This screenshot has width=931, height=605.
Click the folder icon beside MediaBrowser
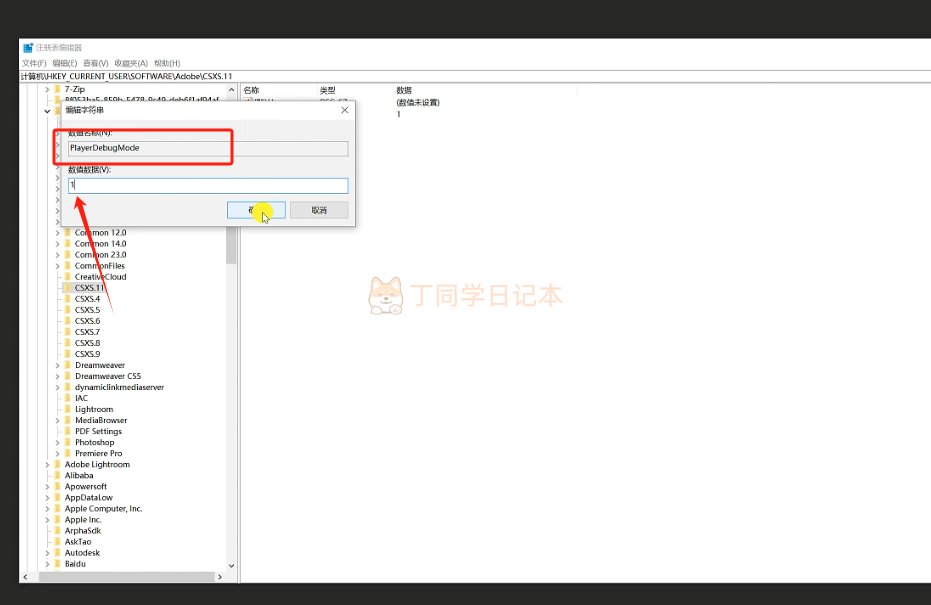click(68, 420)
